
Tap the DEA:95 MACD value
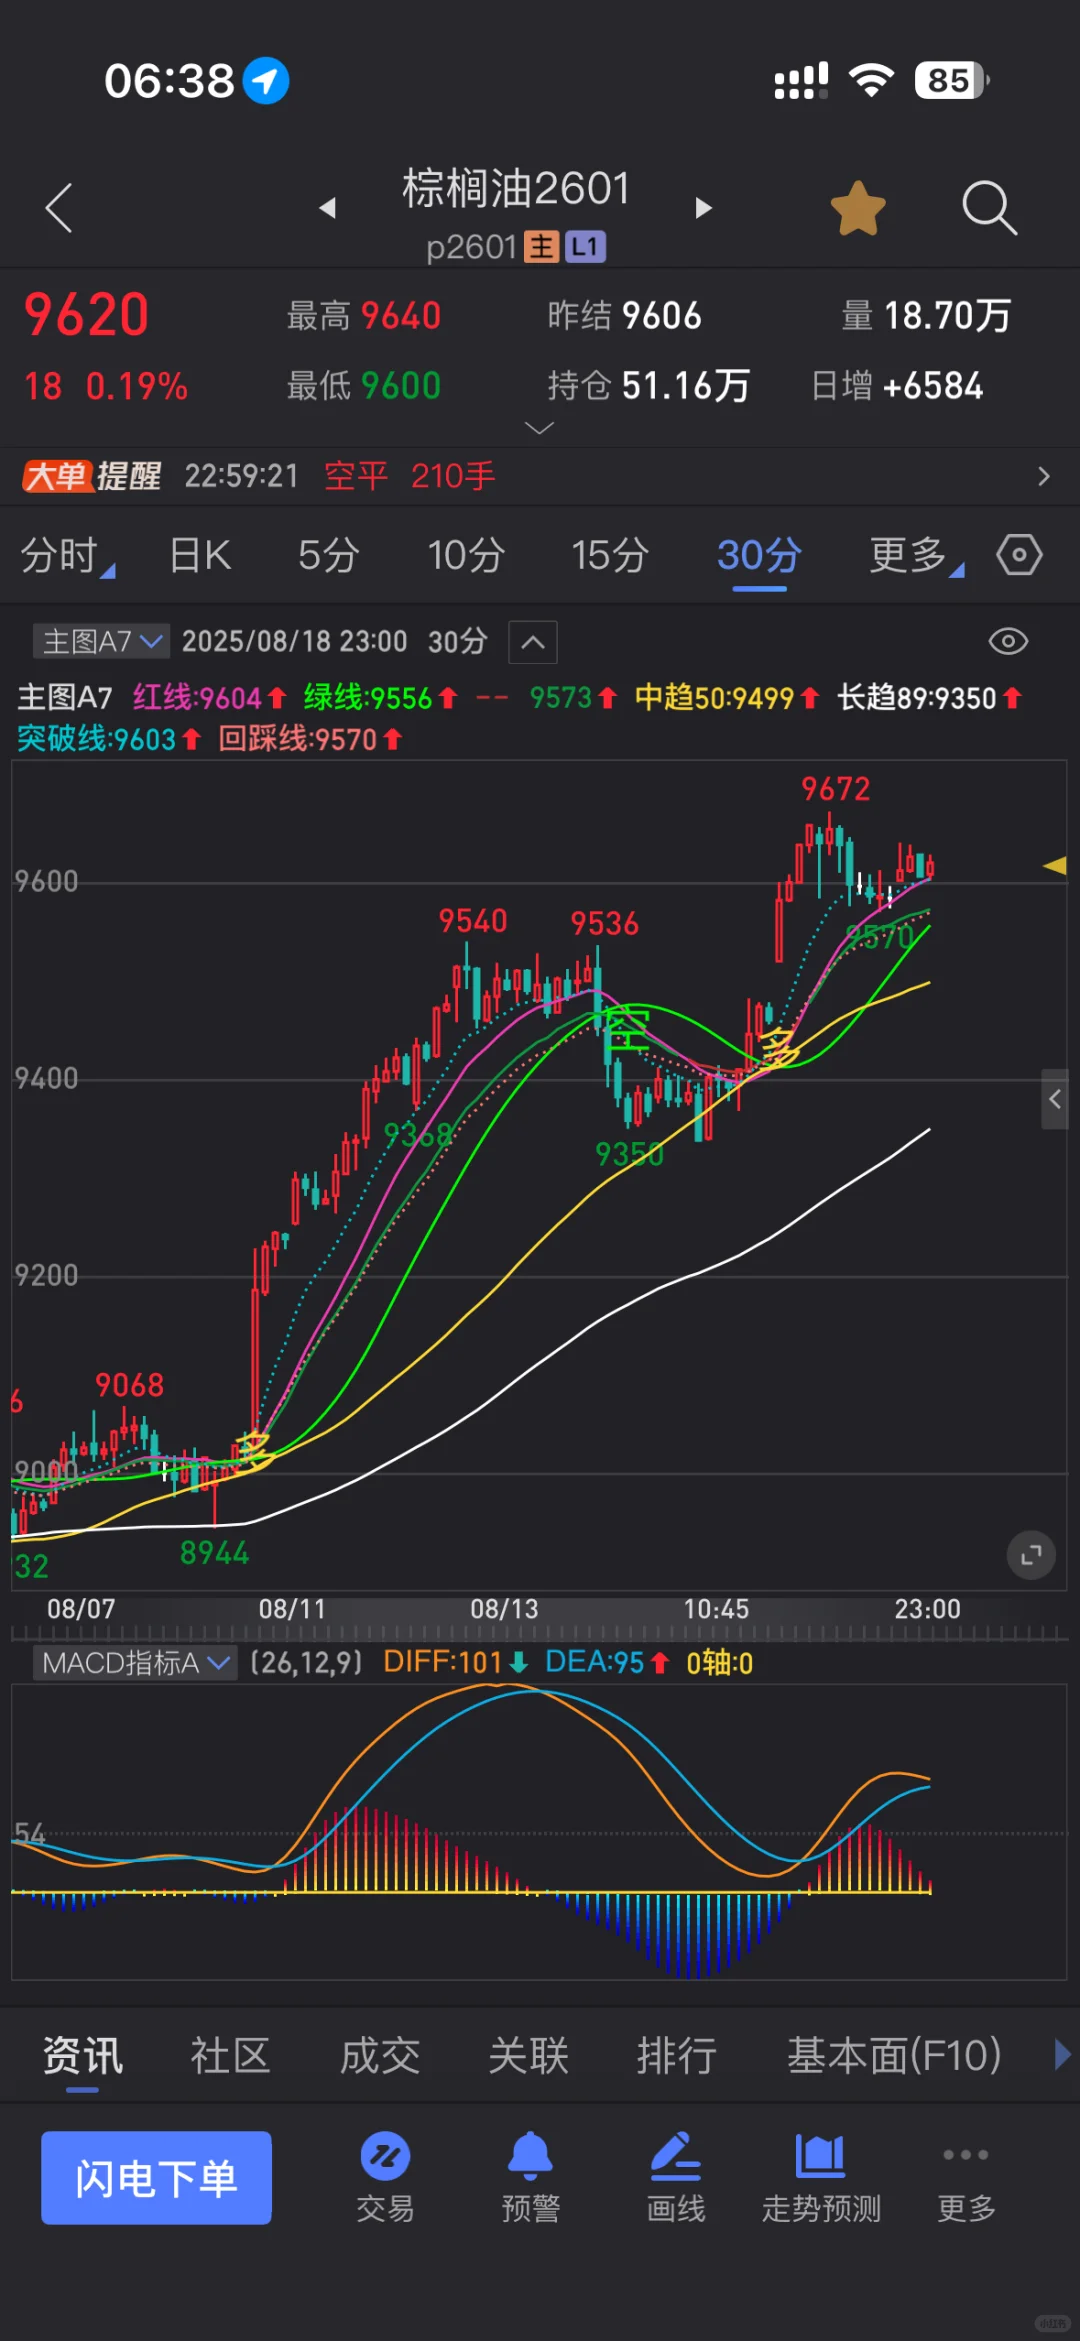coord(607,1662)
